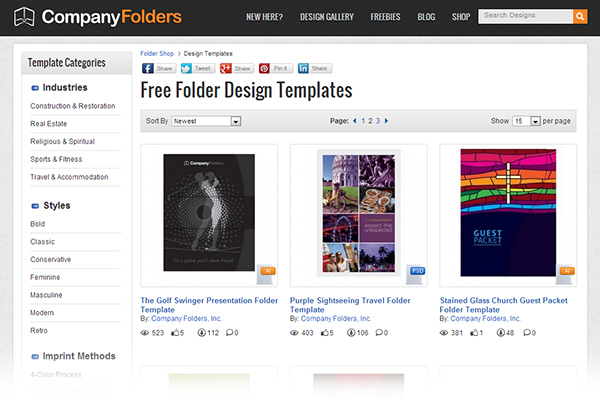
Task: Select the Retro style filter
Action: [39, 330]
